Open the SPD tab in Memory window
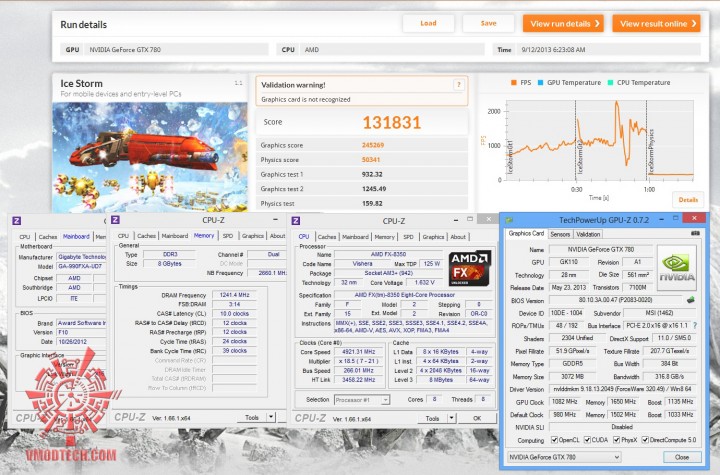The height and width of the screenshot is (475, 720). [x=228, y=236]
